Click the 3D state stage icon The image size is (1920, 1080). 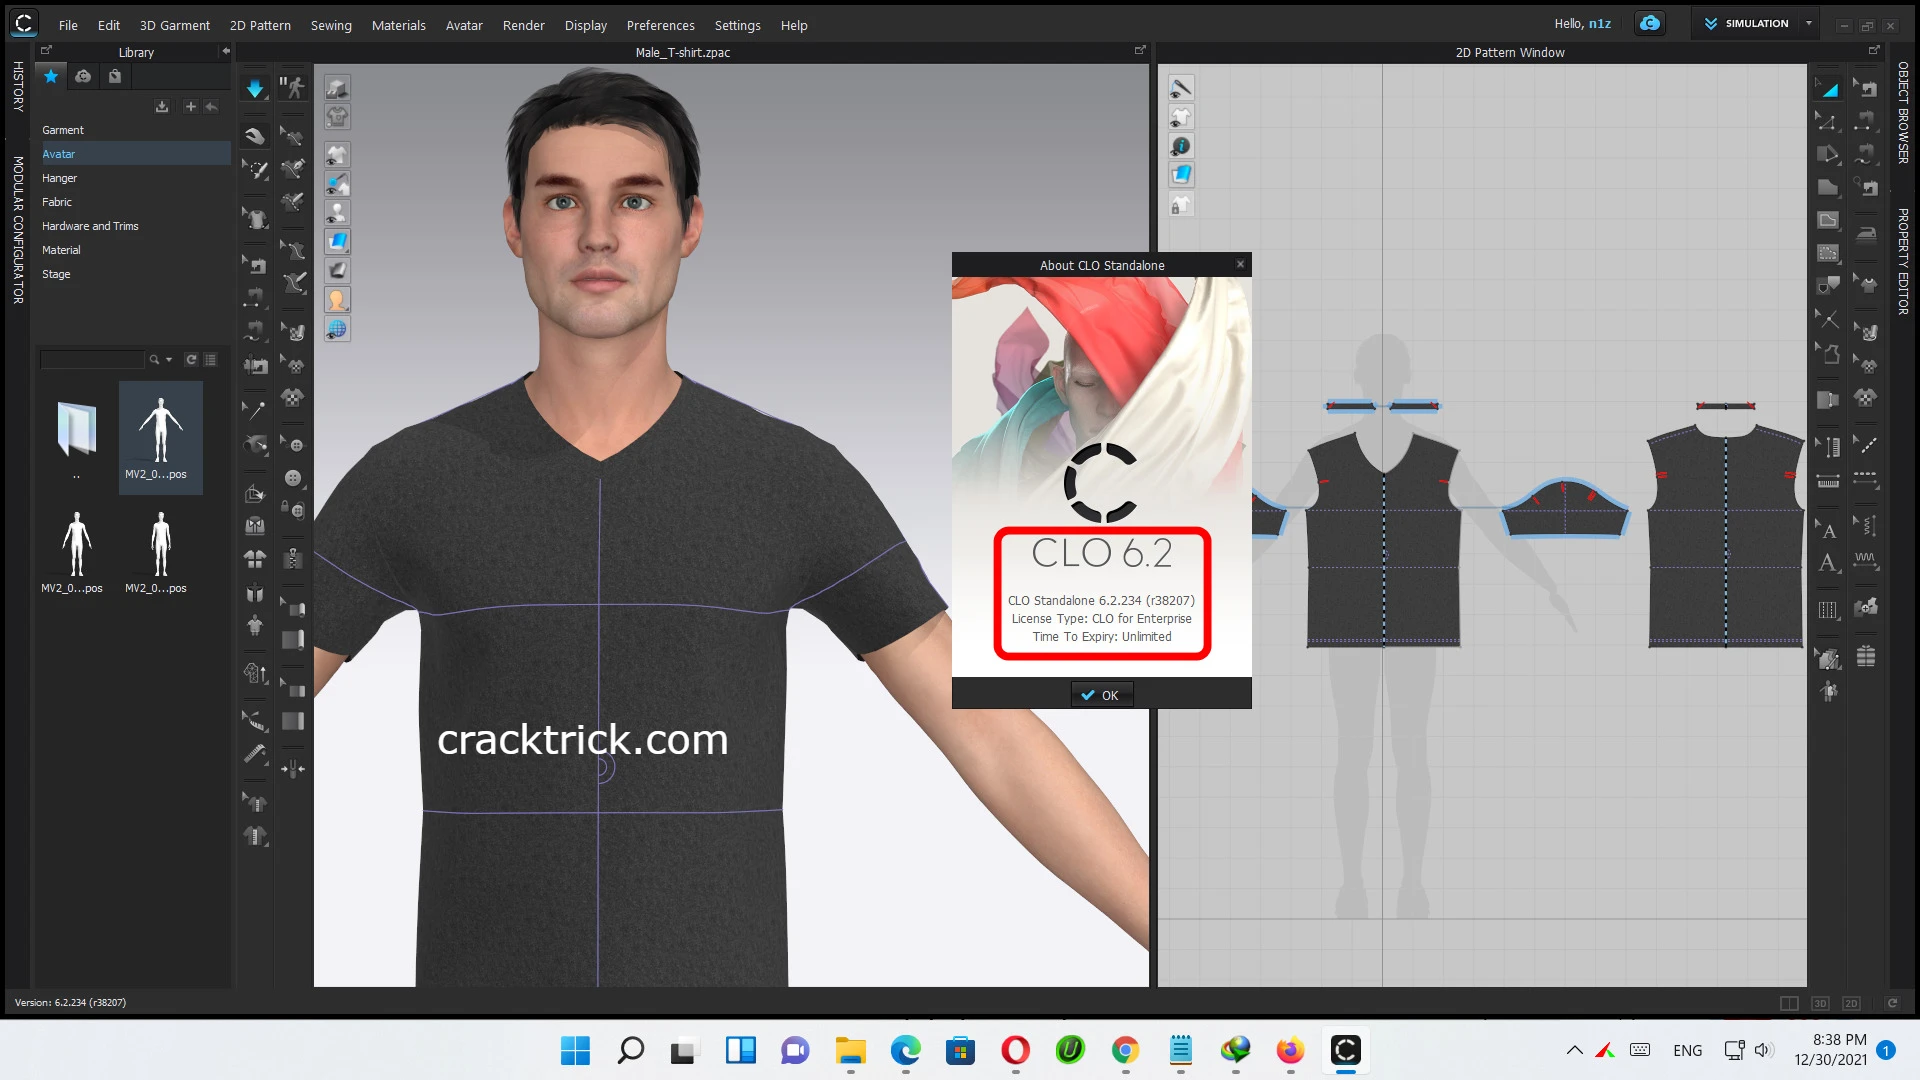coord(337,88)
